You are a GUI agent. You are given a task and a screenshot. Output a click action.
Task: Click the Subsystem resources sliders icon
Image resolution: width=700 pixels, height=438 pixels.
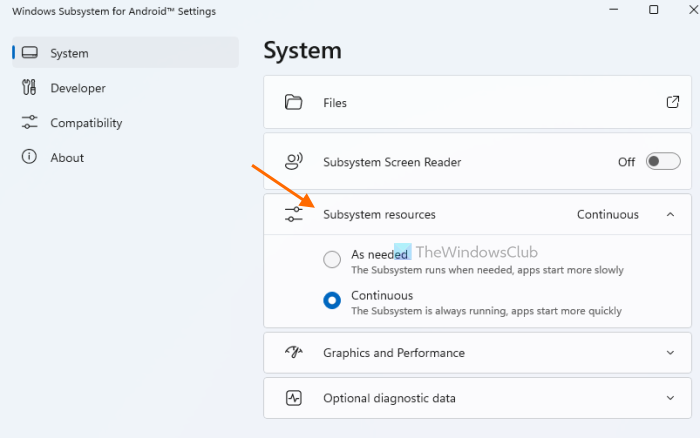(293, 214)
